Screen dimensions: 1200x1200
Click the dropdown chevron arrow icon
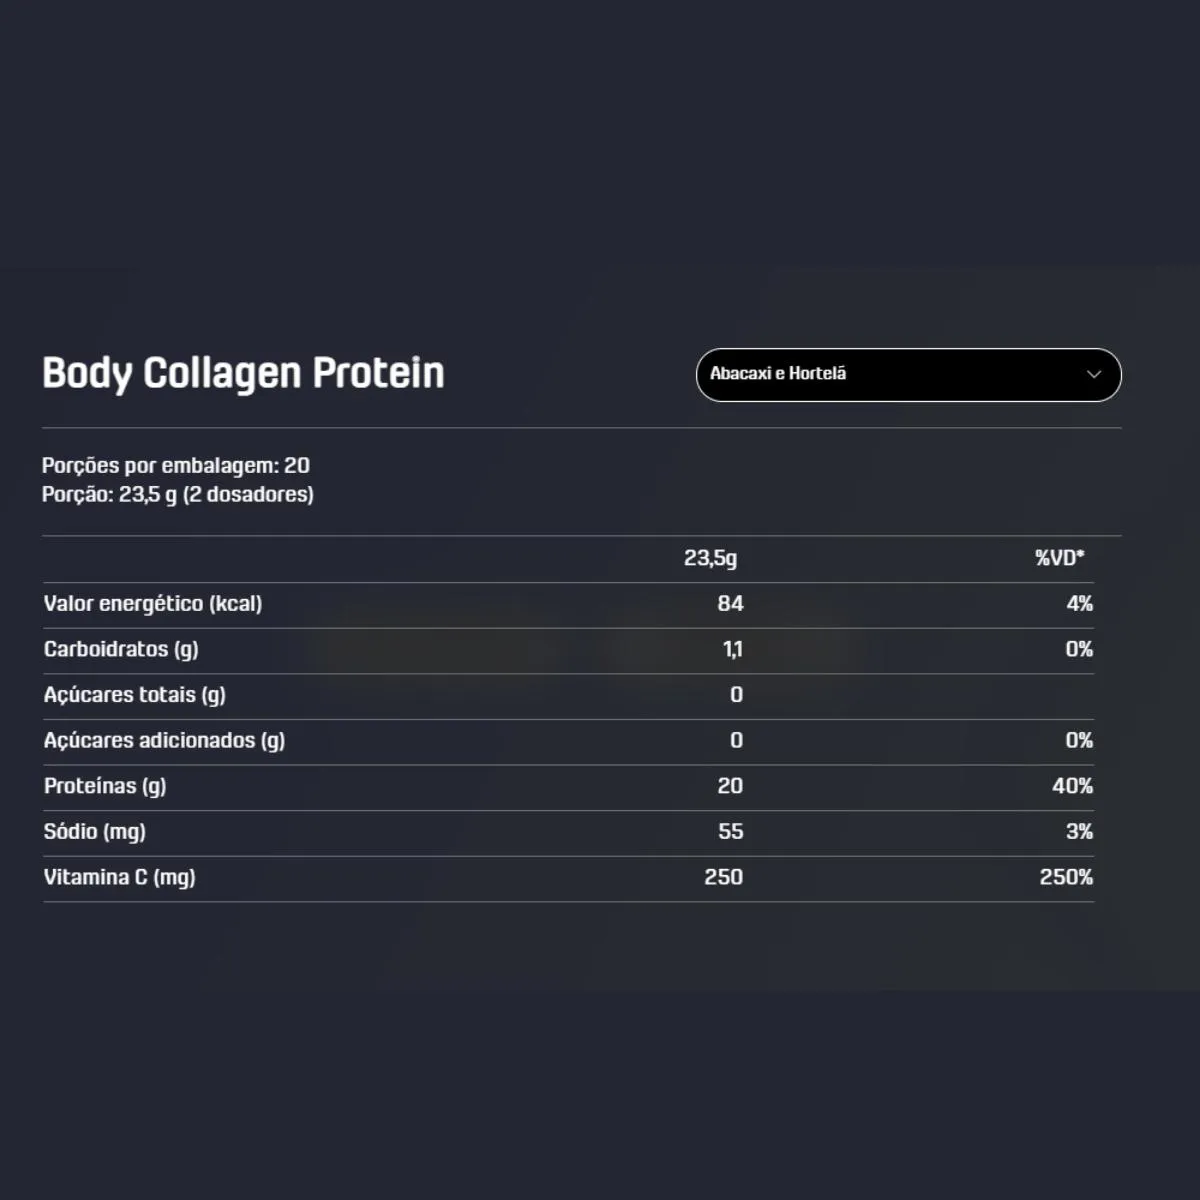pos(1094,374)
